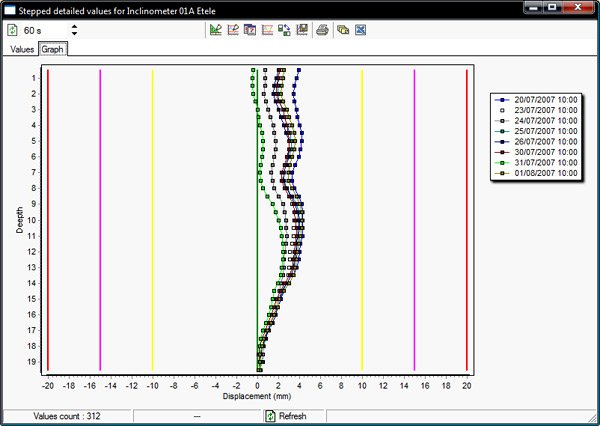The width and height of the screenshot is (600, 426).
Task: Select legend entry 31/07/2007 10:00
Action: 536,163
